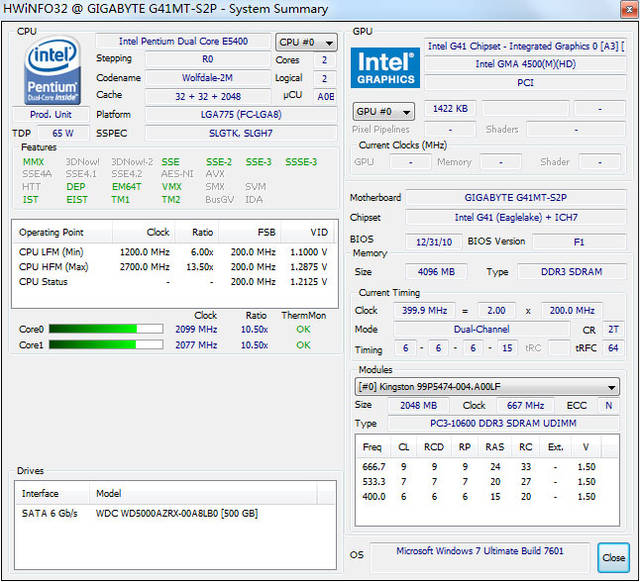Click the Freq column header in modules table
This screenshot has height=582, width=640.
[x=372, y=447]
